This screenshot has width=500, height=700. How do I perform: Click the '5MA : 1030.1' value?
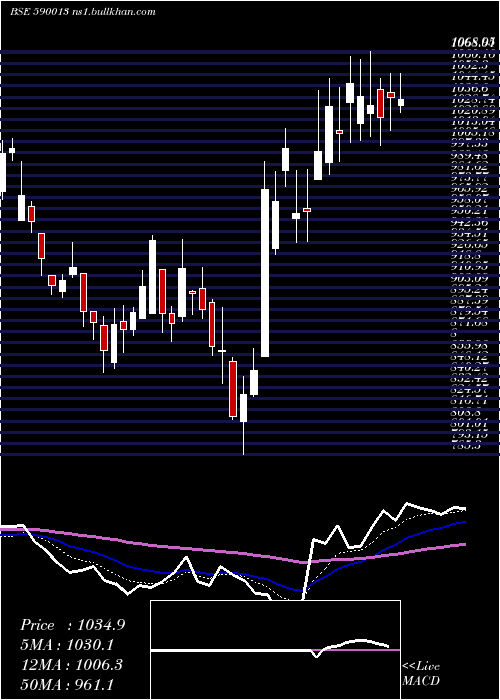tap(67, 645)
